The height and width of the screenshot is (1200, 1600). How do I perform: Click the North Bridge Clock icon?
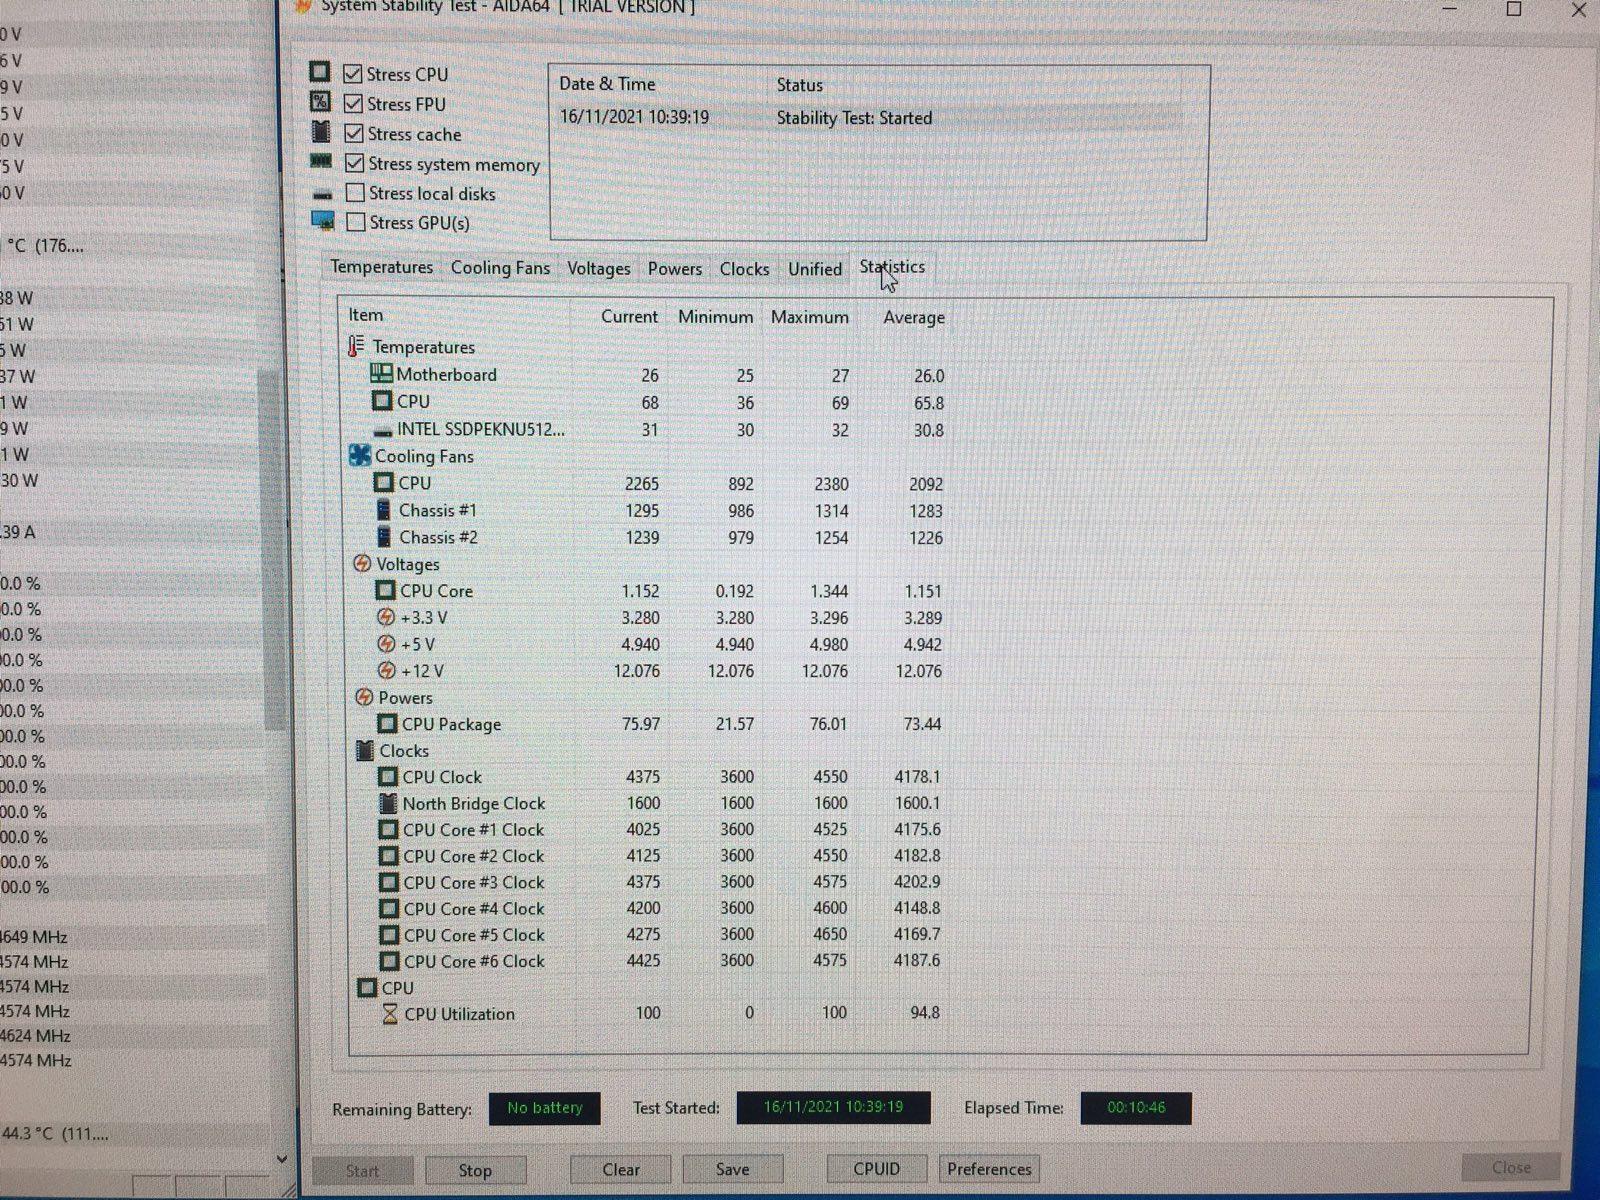click(388, 803)
